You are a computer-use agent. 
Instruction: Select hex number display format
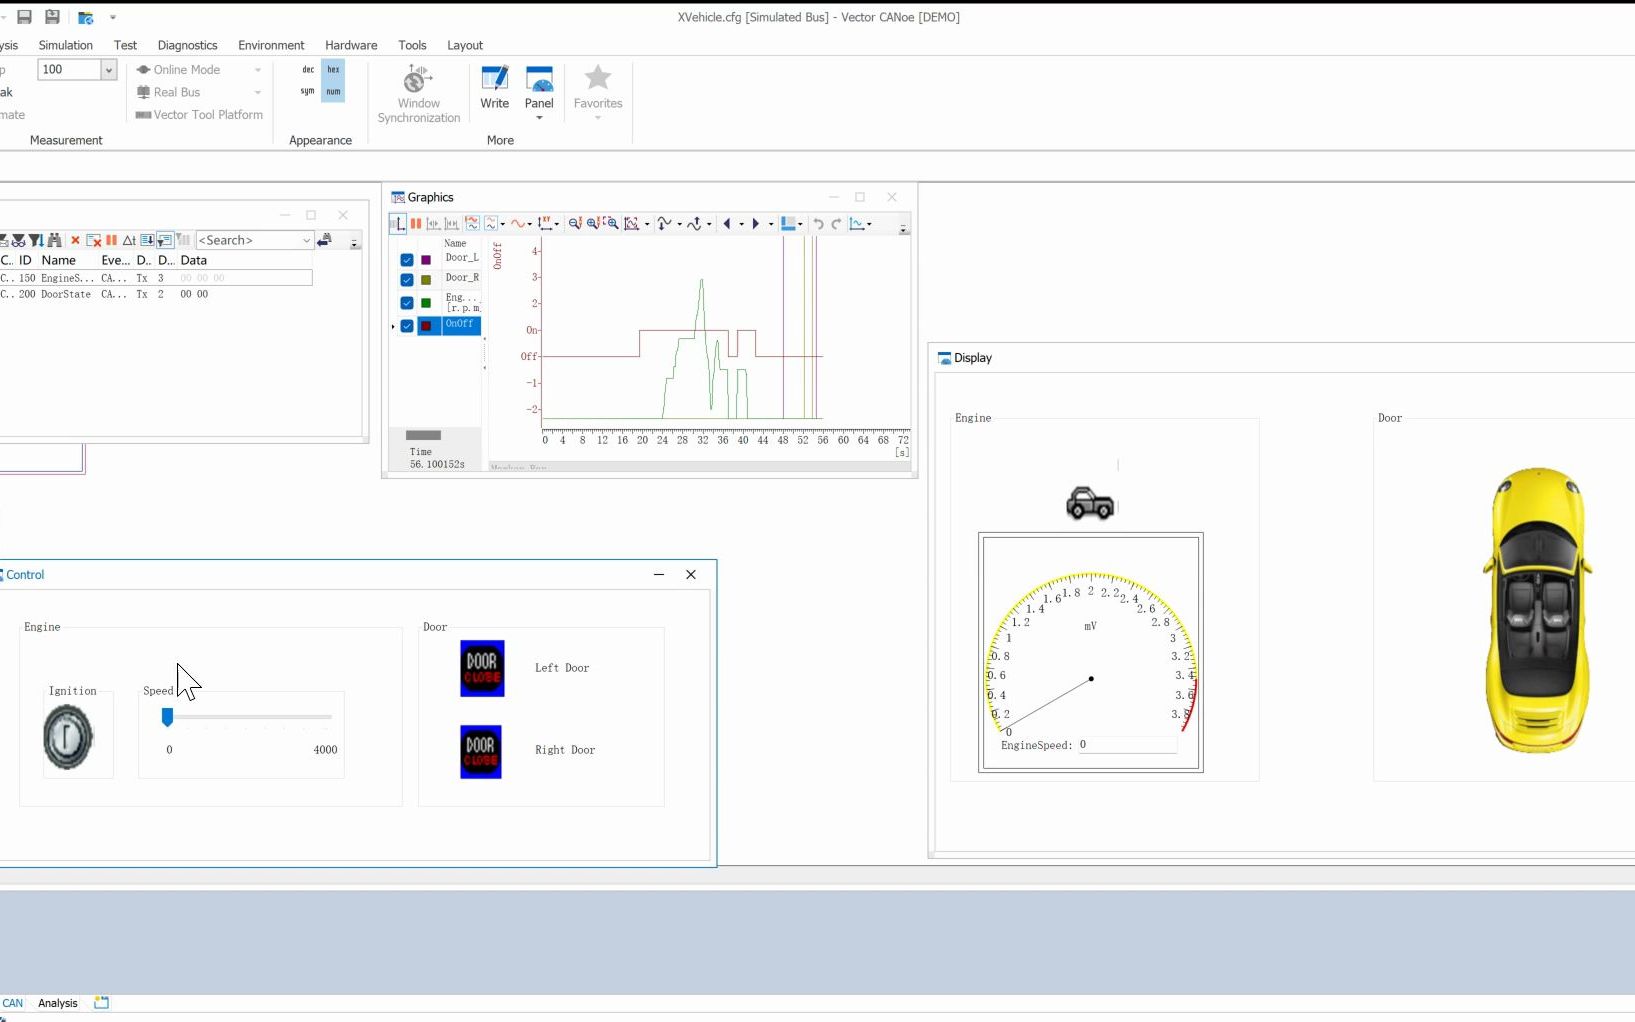(334, 69)
